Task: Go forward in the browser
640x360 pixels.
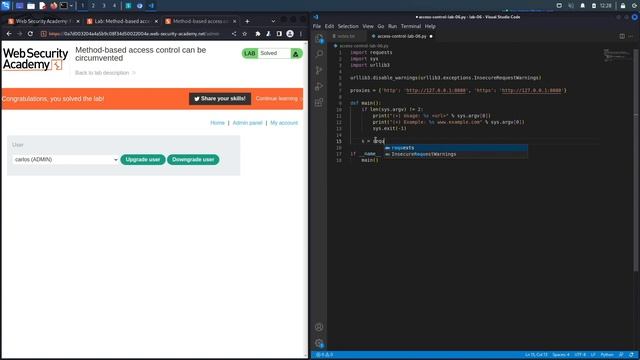Action: (20, 34)
